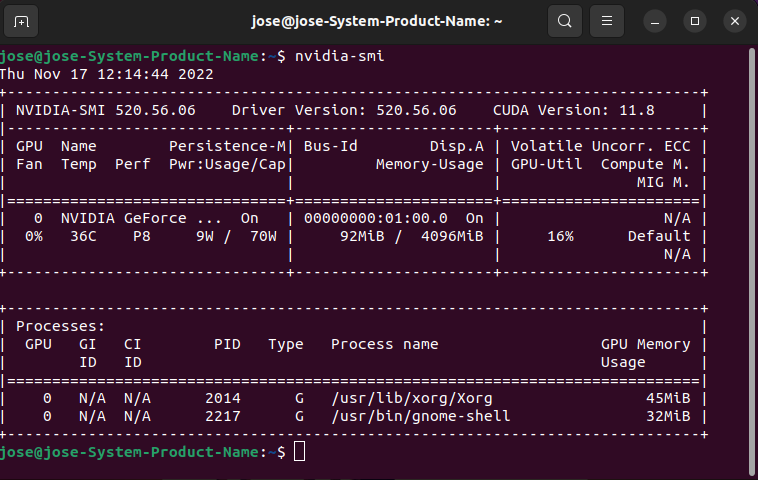Maximize the terminal window
This screenshot has width=758, height=480.
695,22
